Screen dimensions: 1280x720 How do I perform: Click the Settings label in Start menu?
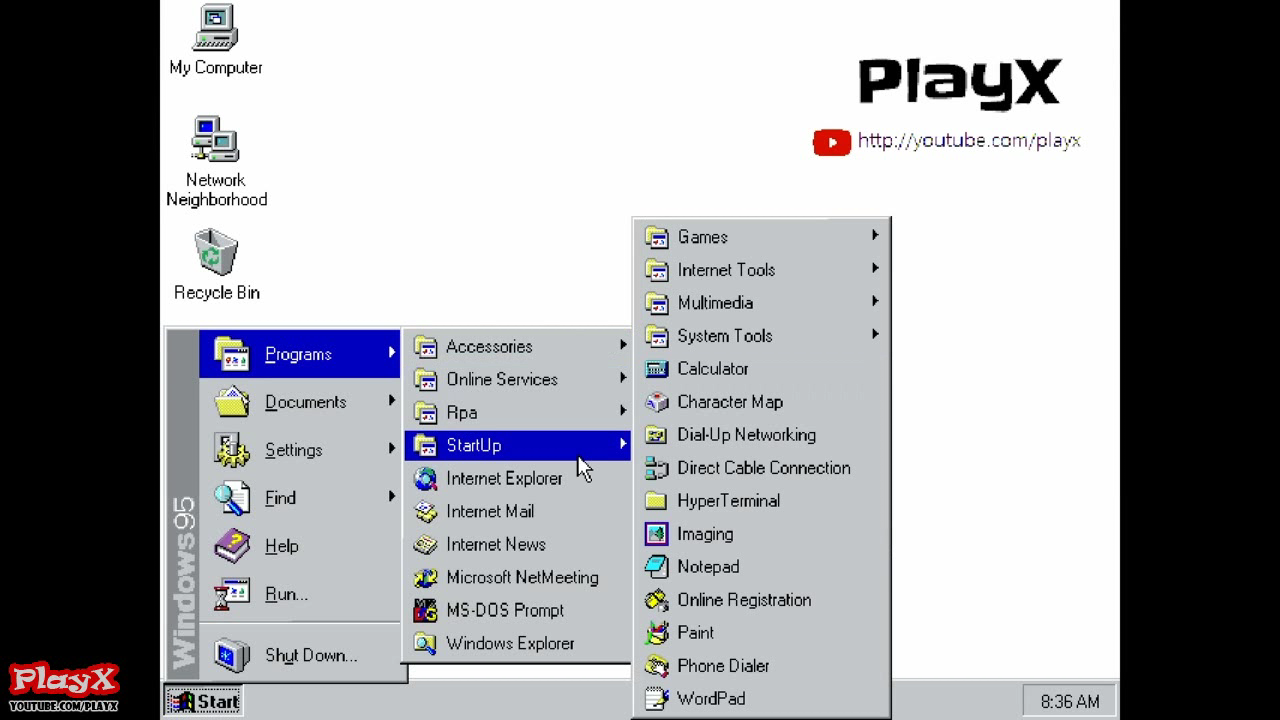pyautogui.click(x=293, y=450)
